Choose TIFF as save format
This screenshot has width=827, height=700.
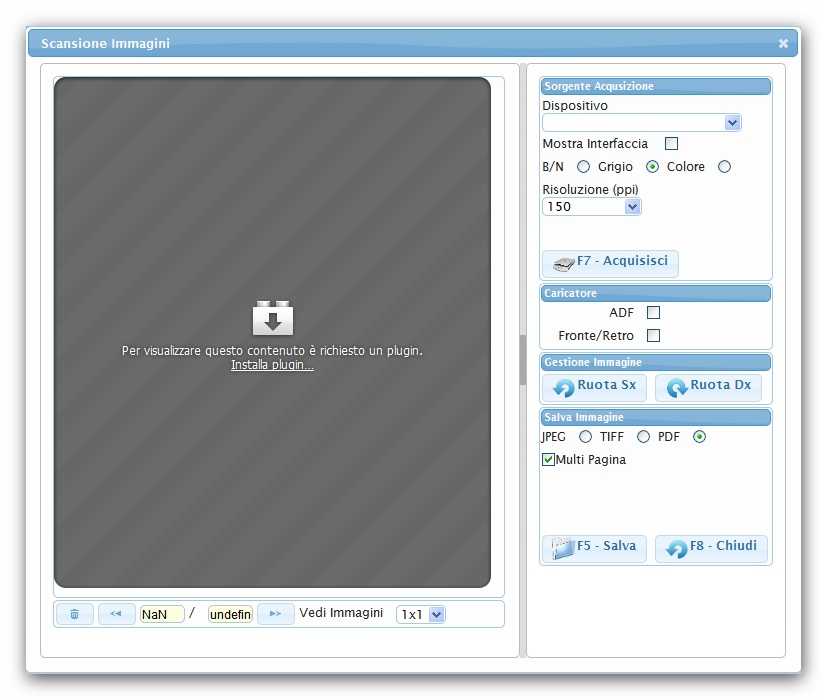[644, 437]
